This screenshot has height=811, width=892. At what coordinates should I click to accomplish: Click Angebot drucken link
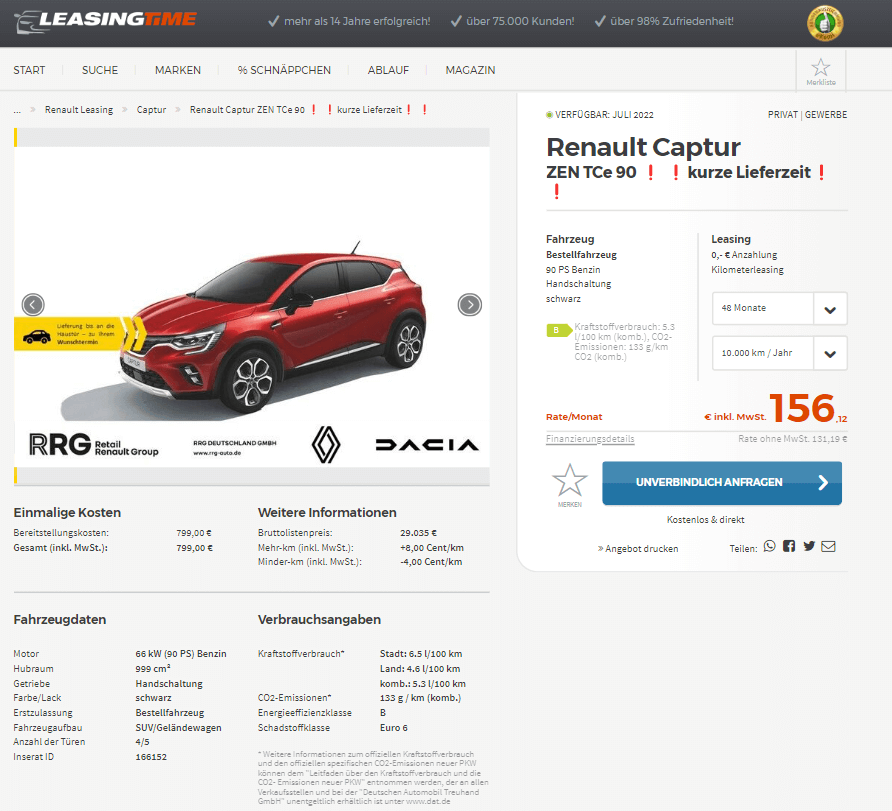(638, 549)
